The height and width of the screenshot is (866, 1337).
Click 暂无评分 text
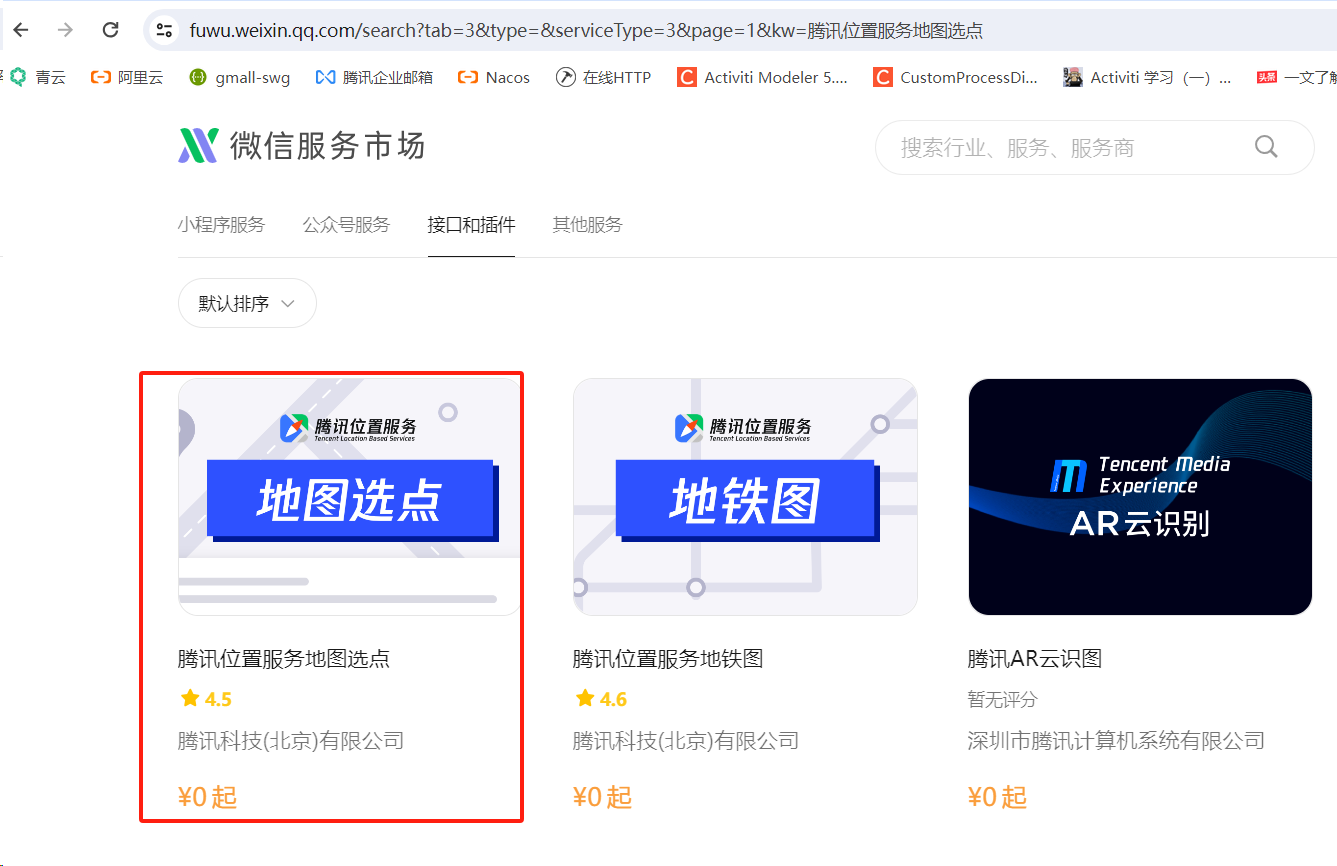click(1003, 700)
